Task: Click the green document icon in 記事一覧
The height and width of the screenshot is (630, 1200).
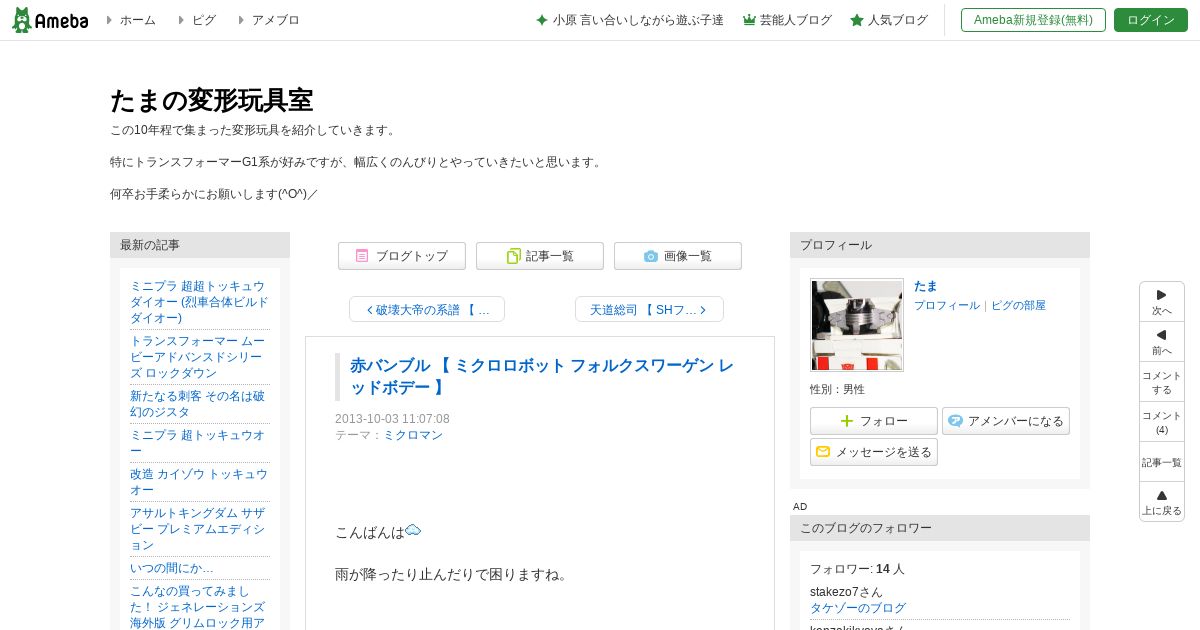Action: (x=513, y=256)
